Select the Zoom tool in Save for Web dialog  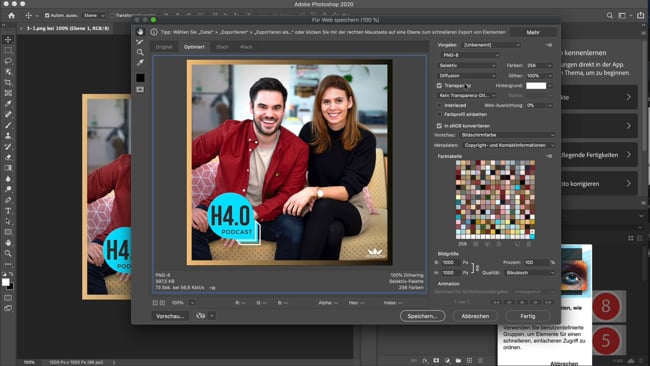(140, 52)
